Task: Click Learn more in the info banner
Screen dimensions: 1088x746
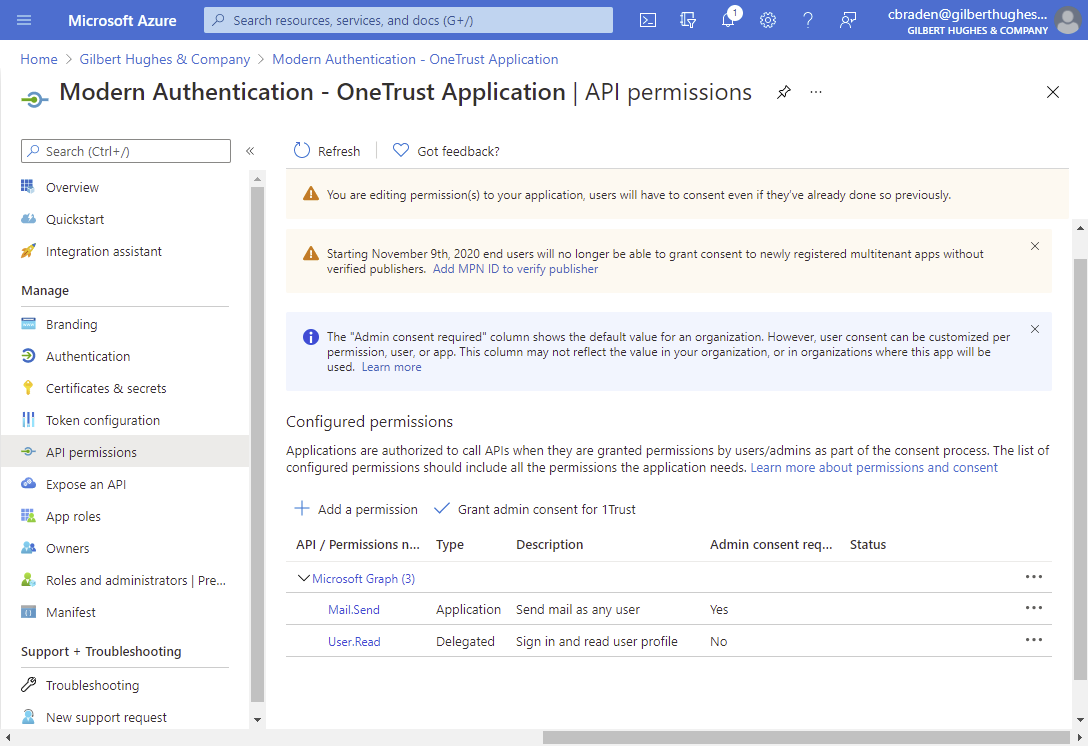Action: click(391, 366)
